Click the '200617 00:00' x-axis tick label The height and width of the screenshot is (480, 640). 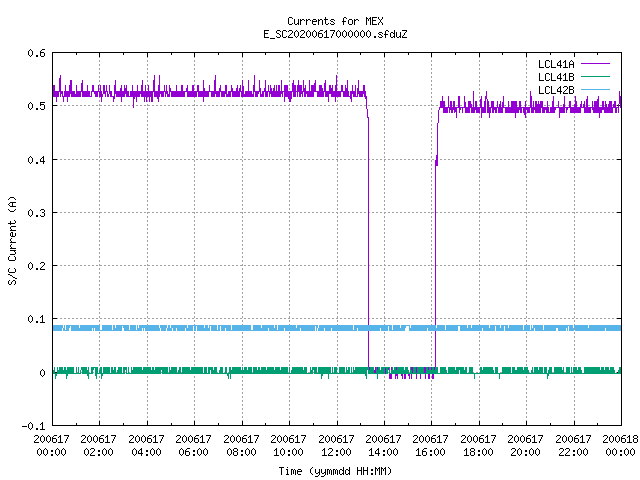tap(51, 445)
